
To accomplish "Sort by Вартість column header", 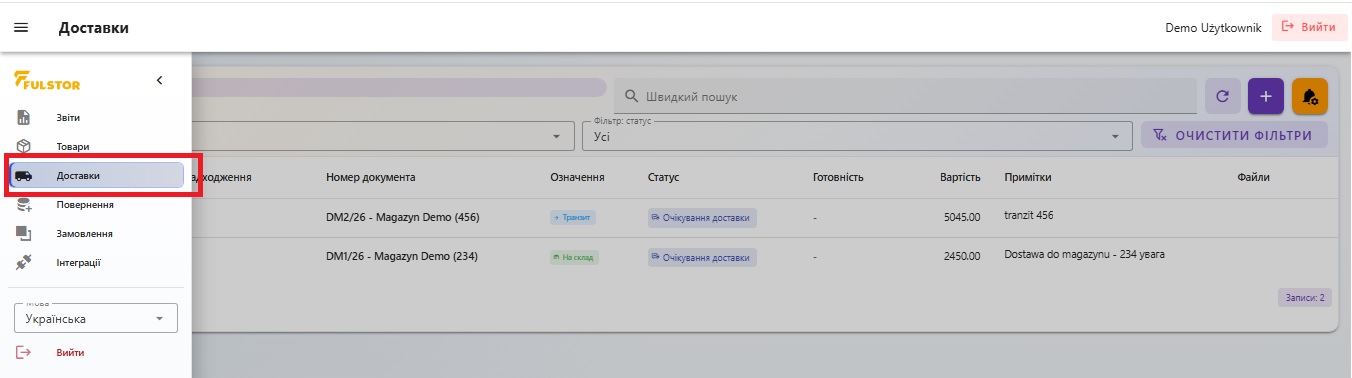I will point(960,178).
